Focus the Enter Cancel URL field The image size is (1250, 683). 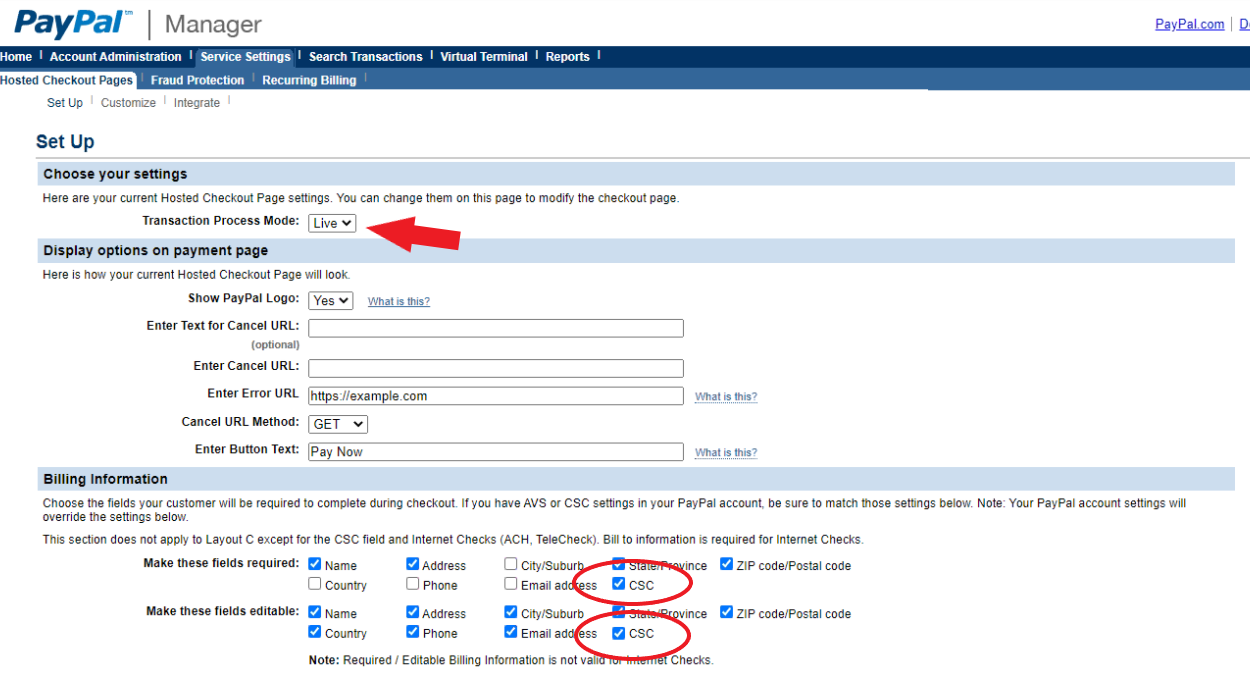(496, 368)
